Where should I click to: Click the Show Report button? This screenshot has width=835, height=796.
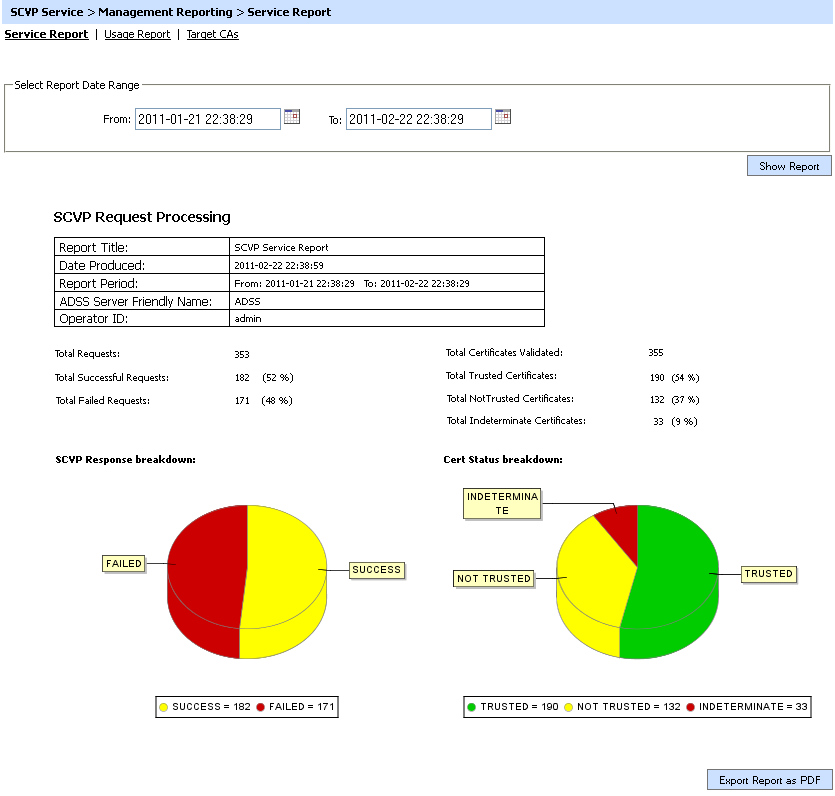788,166
